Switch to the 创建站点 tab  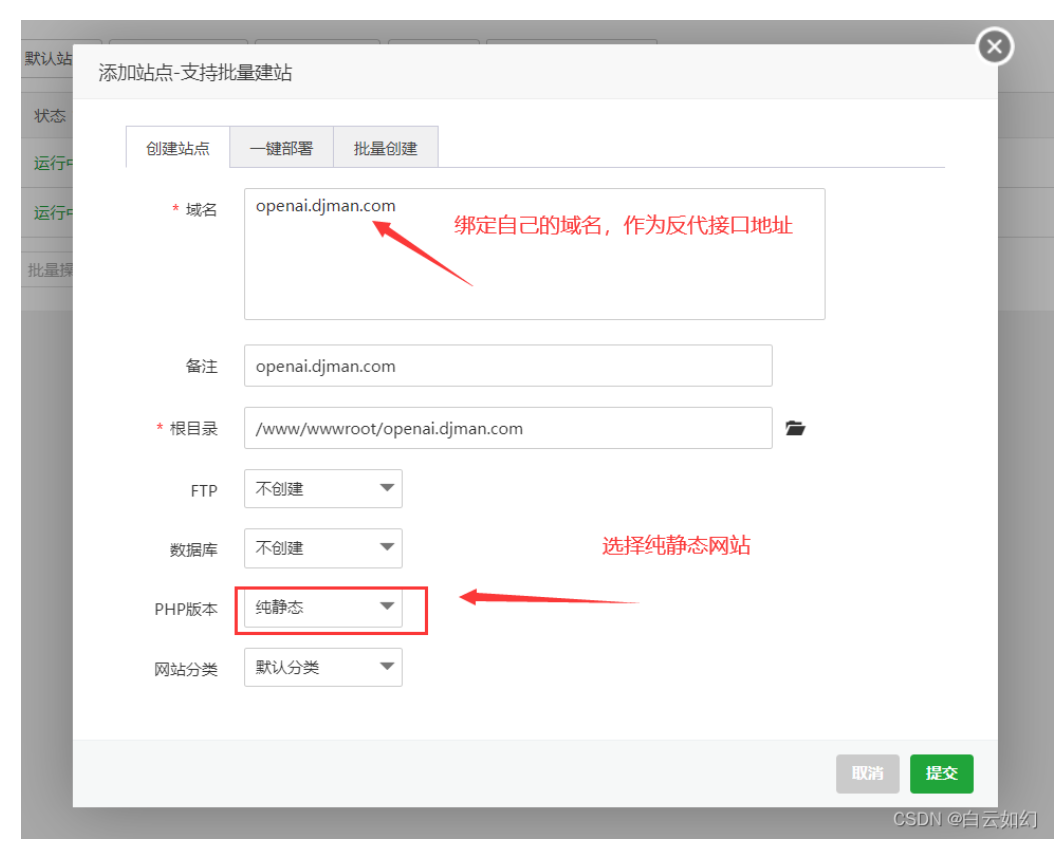pyautogui.click(x=177, y=148)
